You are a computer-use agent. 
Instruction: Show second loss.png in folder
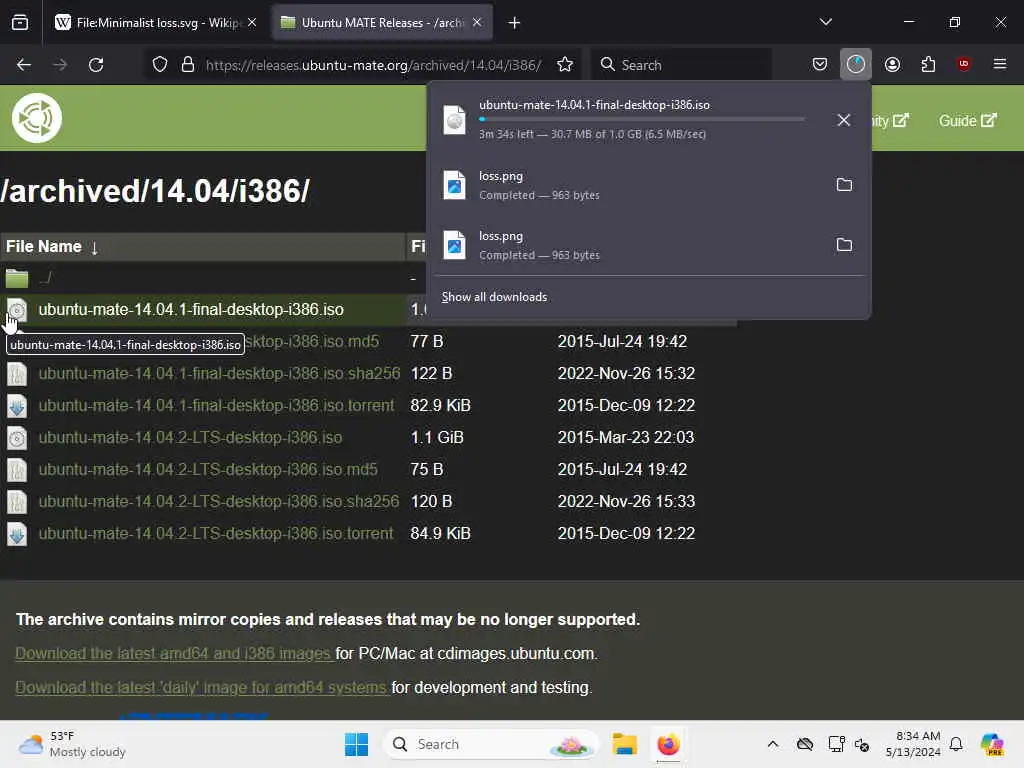(844, 245)
